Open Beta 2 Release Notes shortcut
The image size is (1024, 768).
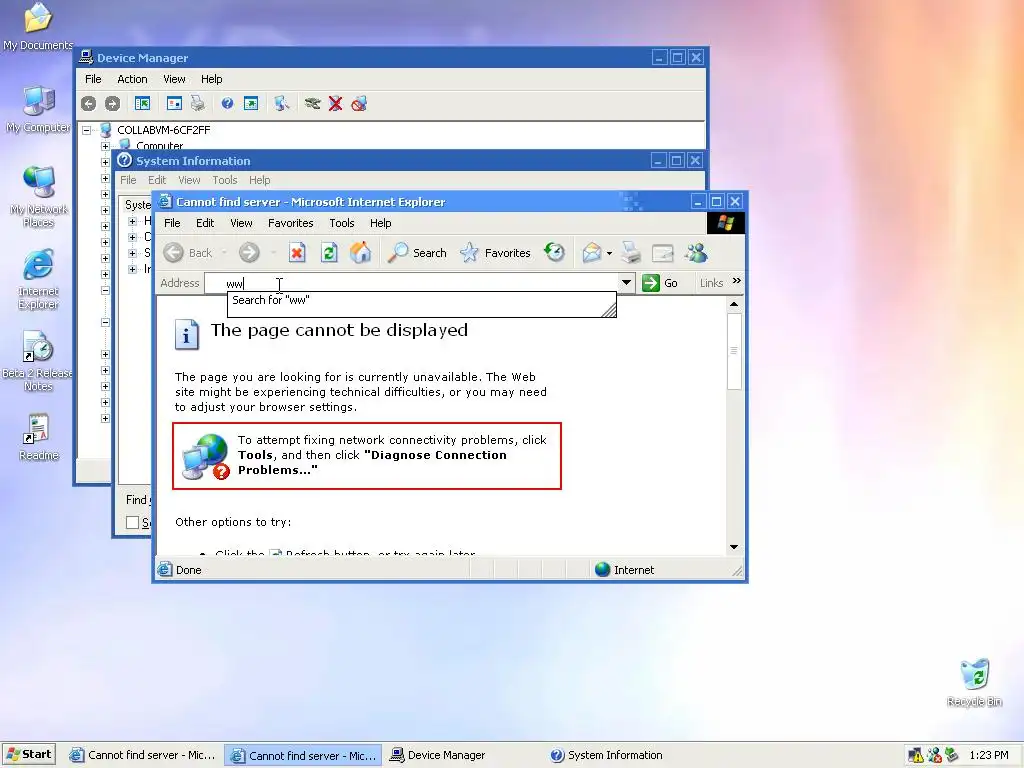pyautogui.click(x=38, y=360)
